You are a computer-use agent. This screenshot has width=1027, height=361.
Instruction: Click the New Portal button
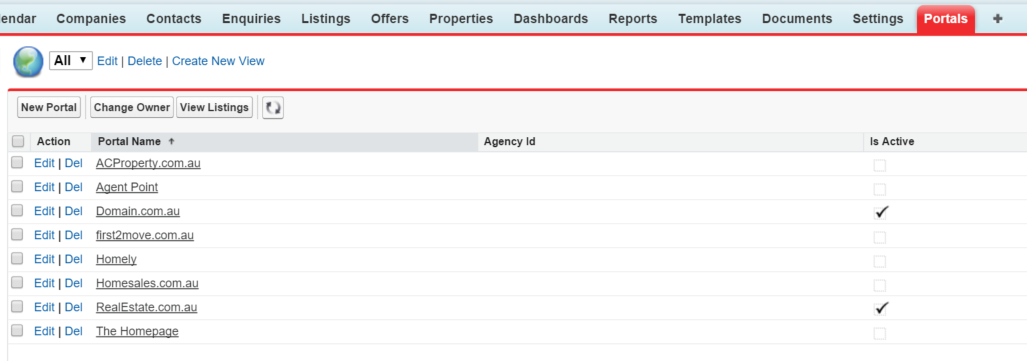pyautogui.click(x=49, y=107)
